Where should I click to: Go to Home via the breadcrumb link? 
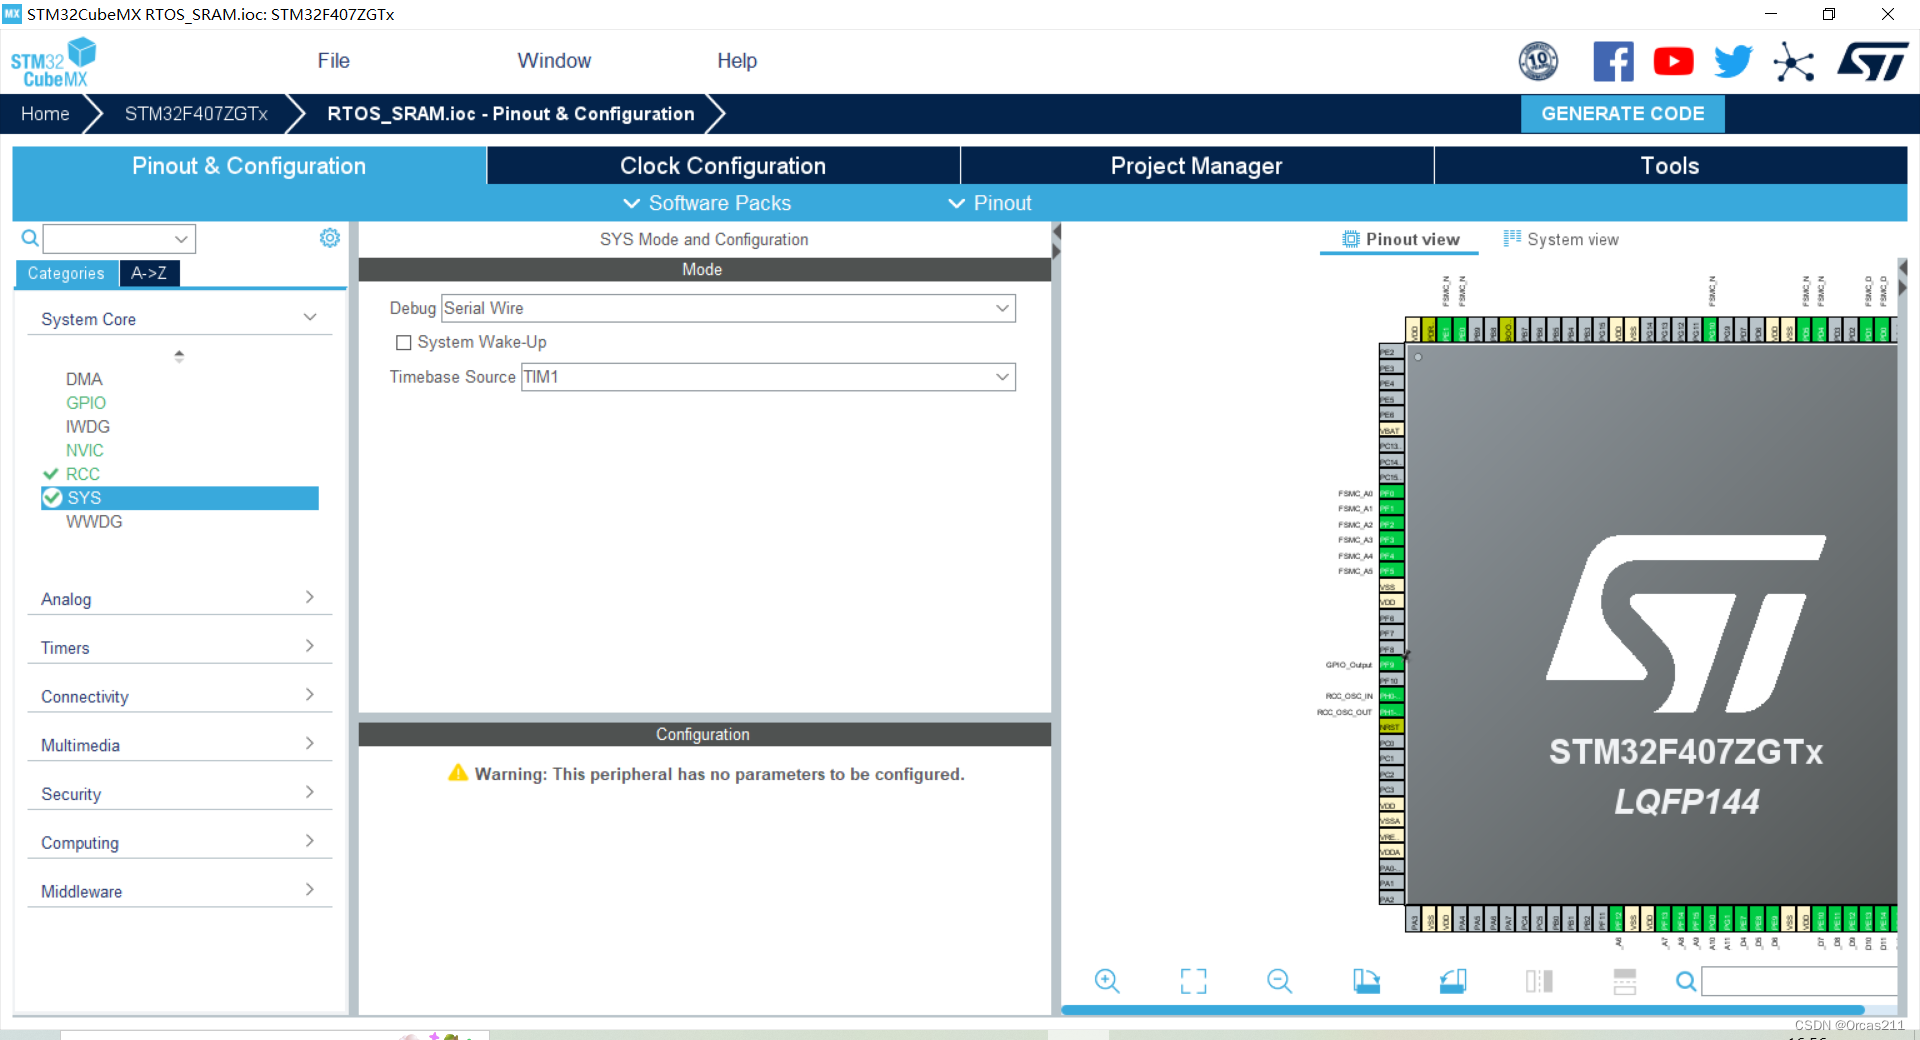click(x=44, y=113)
